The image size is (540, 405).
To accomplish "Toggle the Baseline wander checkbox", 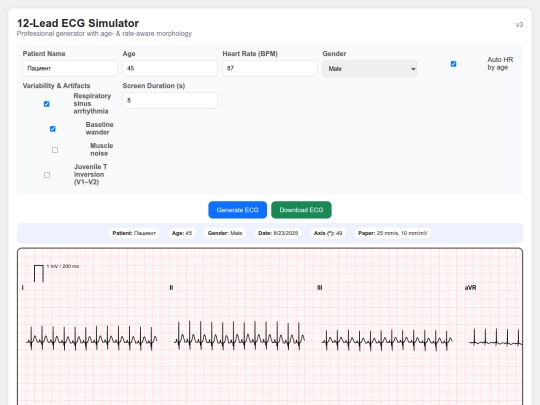I will coord(52,129).
